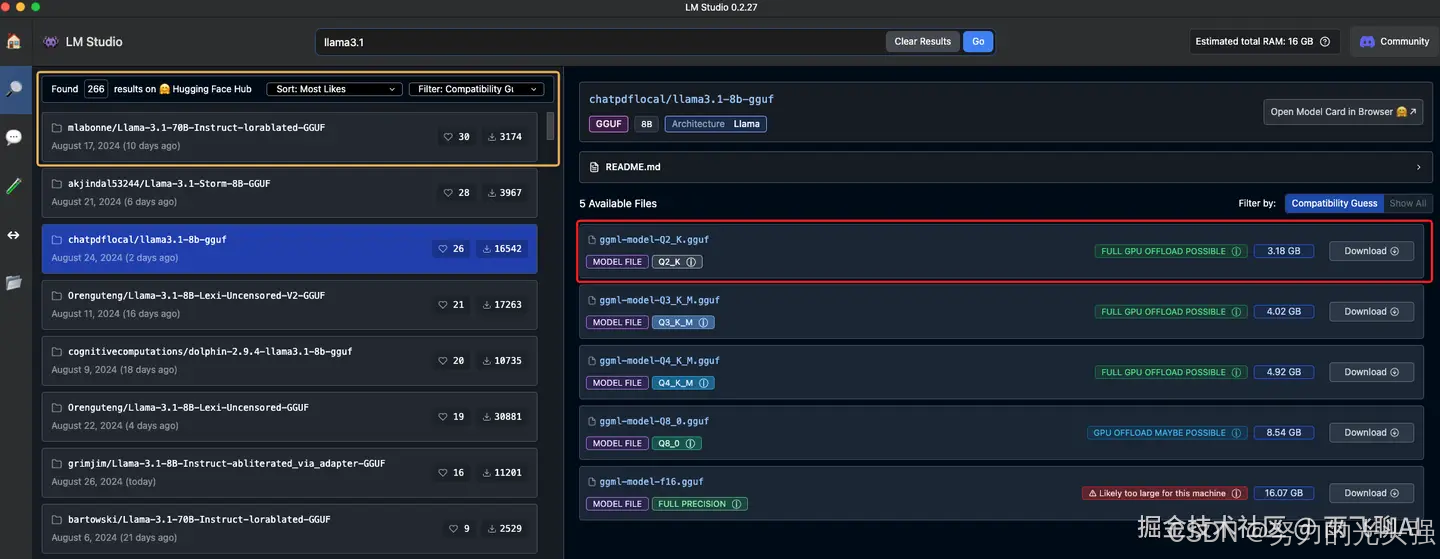Click folder icon of cognitivecomputations dolphin result
This screenshot has height=559, width=1440.
[x=57, y=352]
